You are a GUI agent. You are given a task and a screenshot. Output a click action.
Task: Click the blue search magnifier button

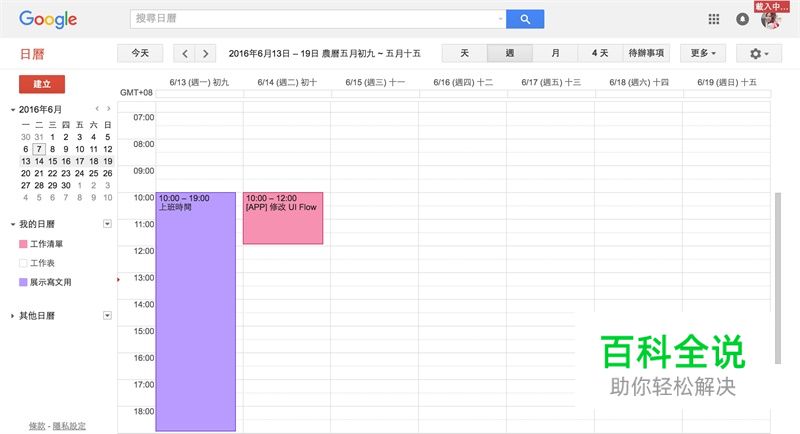(x=525, y=19)
